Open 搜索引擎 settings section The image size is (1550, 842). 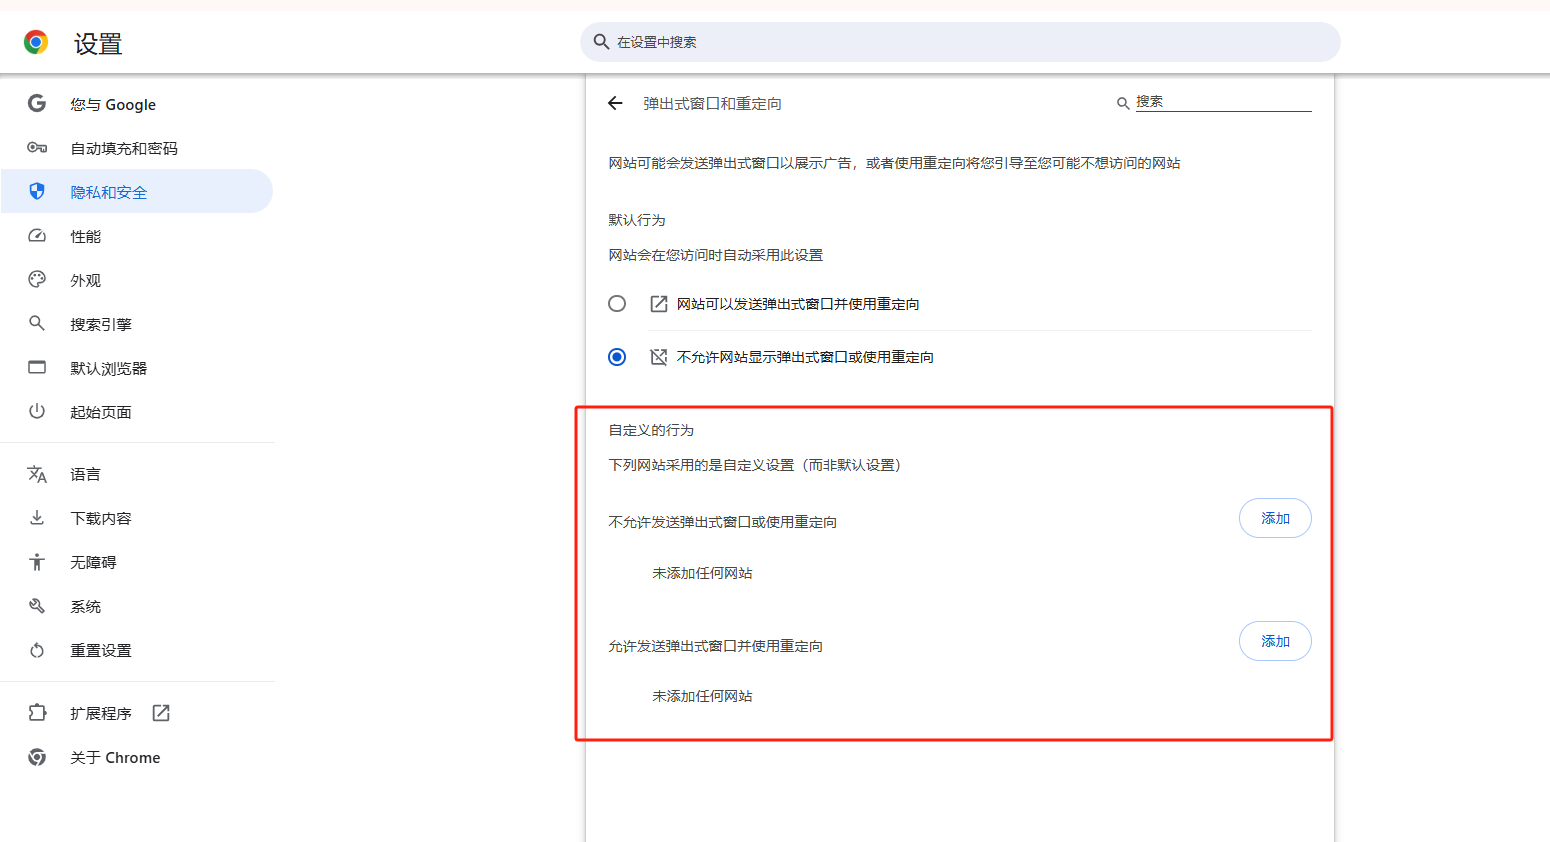[137, 324]
